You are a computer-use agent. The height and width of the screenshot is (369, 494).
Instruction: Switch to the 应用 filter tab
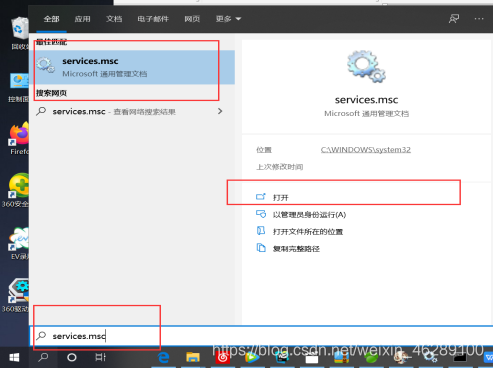82,19
